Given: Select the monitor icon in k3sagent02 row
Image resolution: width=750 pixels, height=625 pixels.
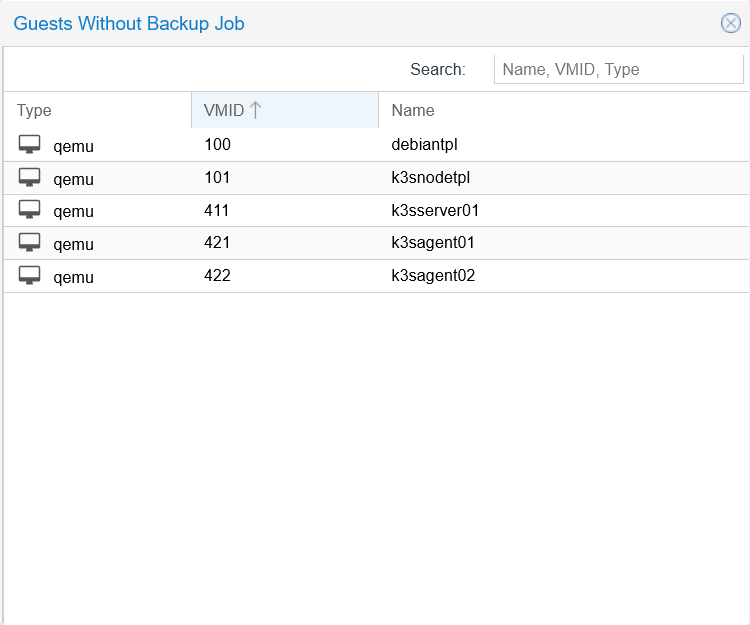Looking at the screenshot, I should pos(30,276).
